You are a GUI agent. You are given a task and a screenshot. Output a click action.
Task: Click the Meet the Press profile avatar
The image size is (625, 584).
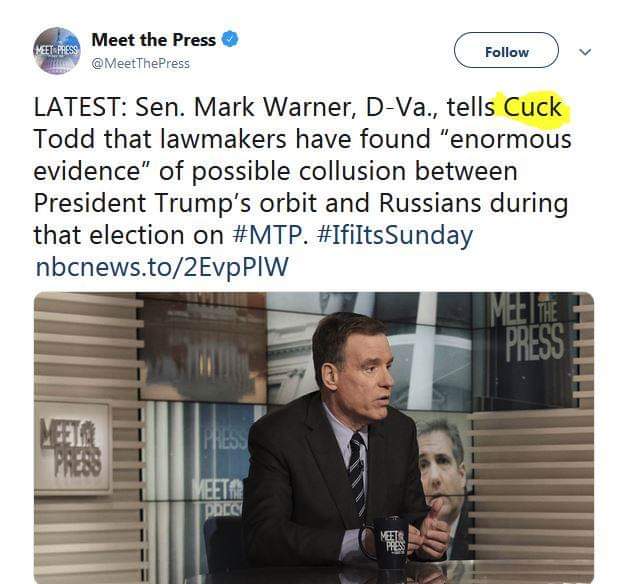pyautogui.click(x=57, y=50)
